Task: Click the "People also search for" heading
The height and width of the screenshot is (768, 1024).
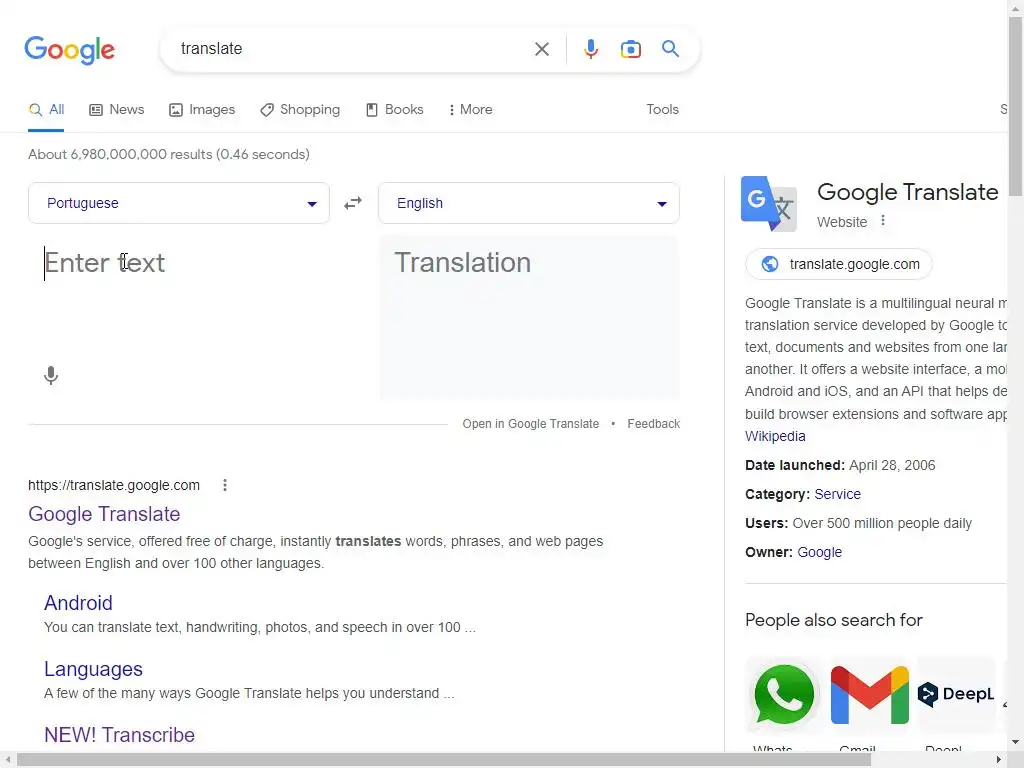Action: coord(833,620)
